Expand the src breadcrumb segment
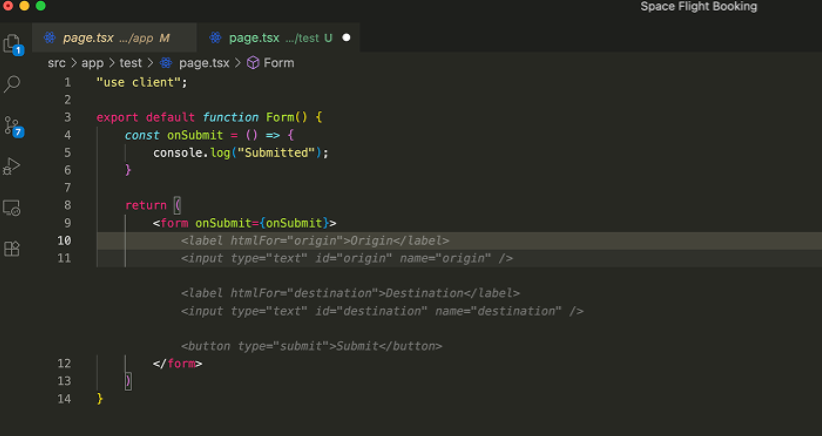The image size is (822, 436). pos(56,63)
